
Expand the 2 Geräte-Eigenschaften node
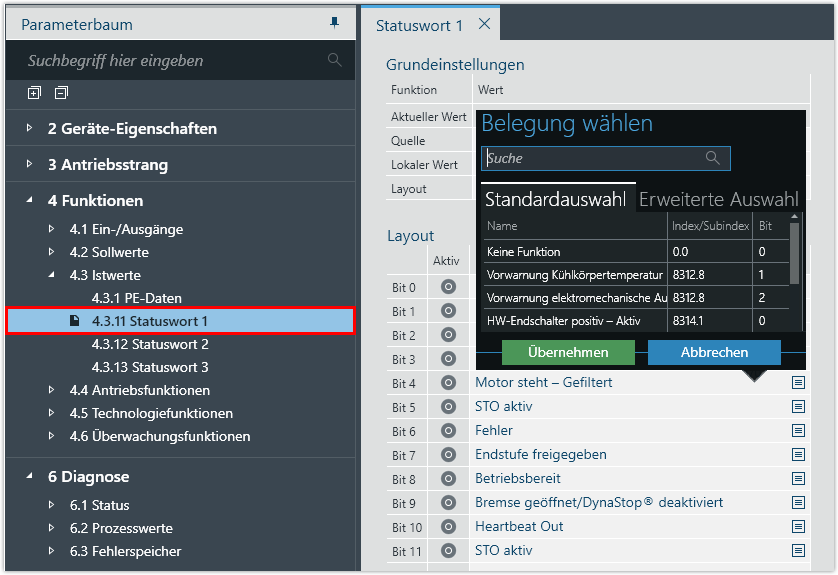pos(29,129)
